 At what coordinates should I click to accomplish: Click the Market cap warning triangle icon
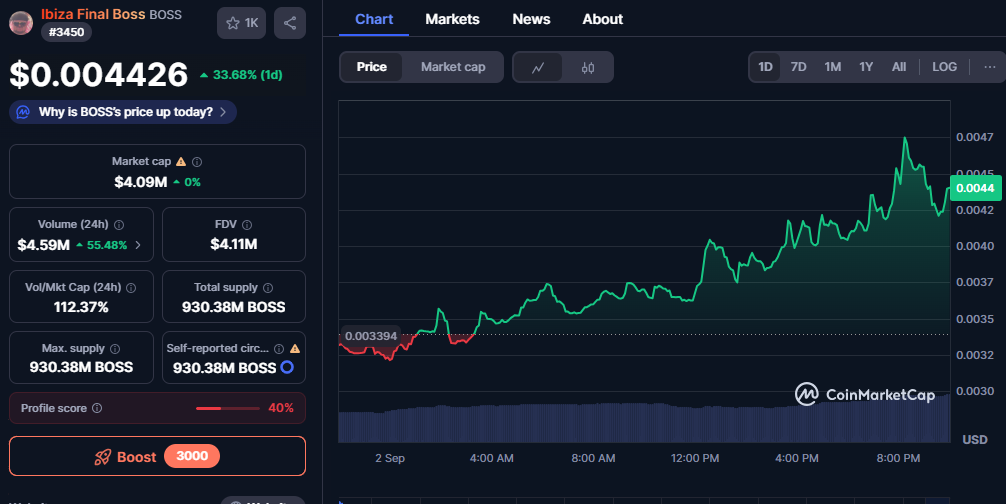click(x=181, y=162)
